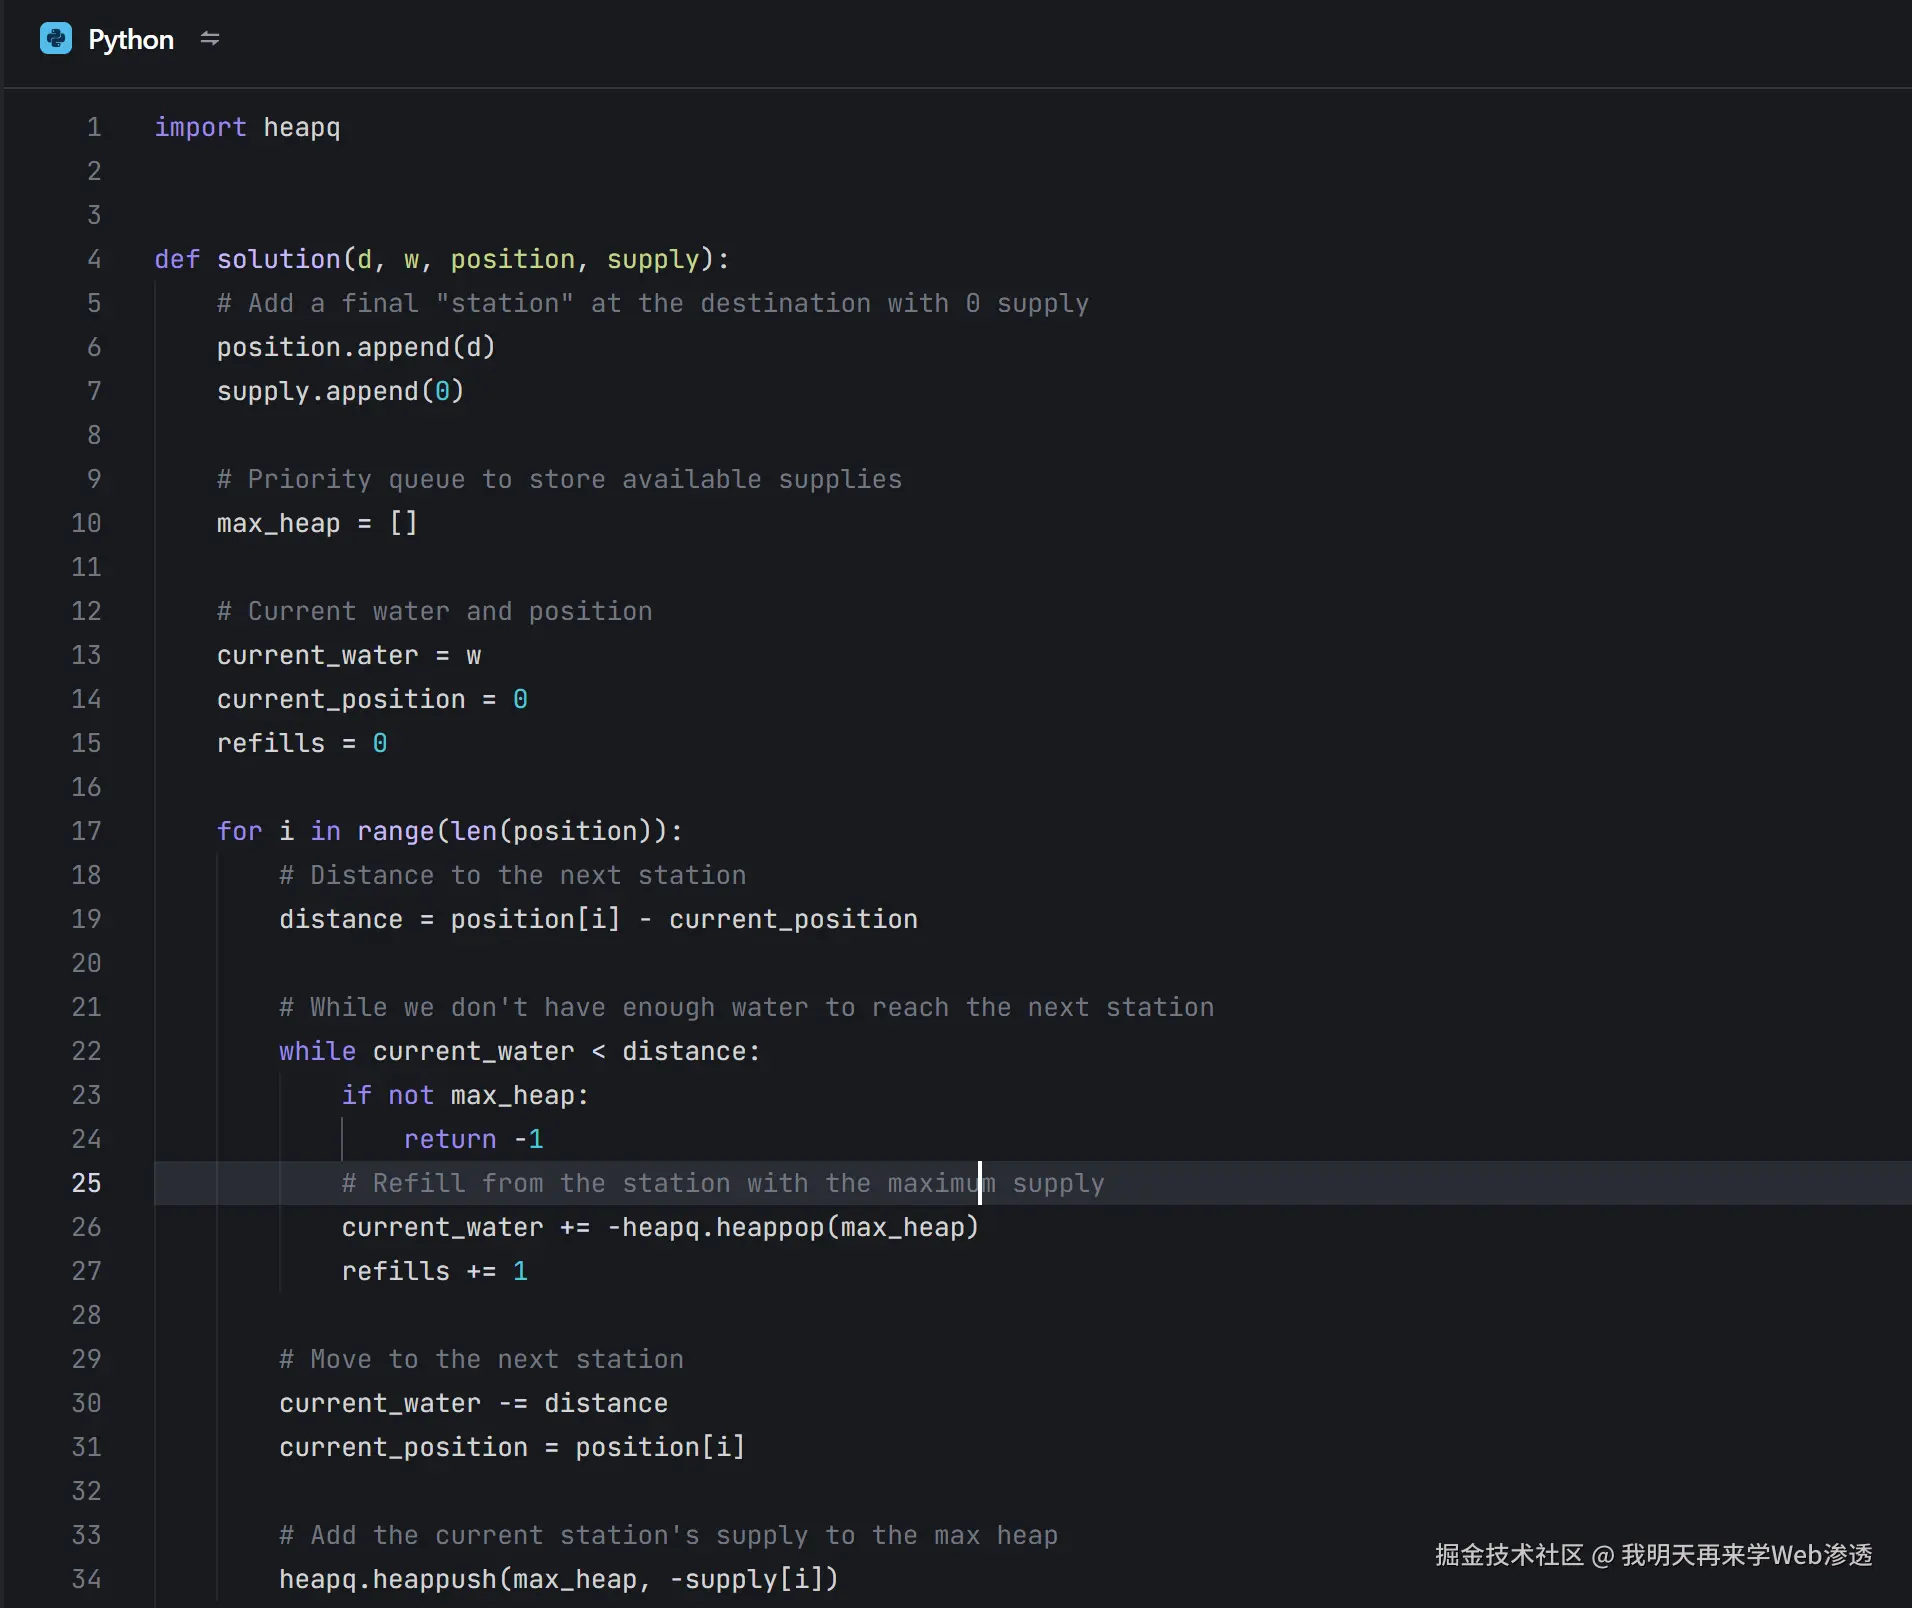Click the 'current_position = 0' line

[x=372, y=699]
